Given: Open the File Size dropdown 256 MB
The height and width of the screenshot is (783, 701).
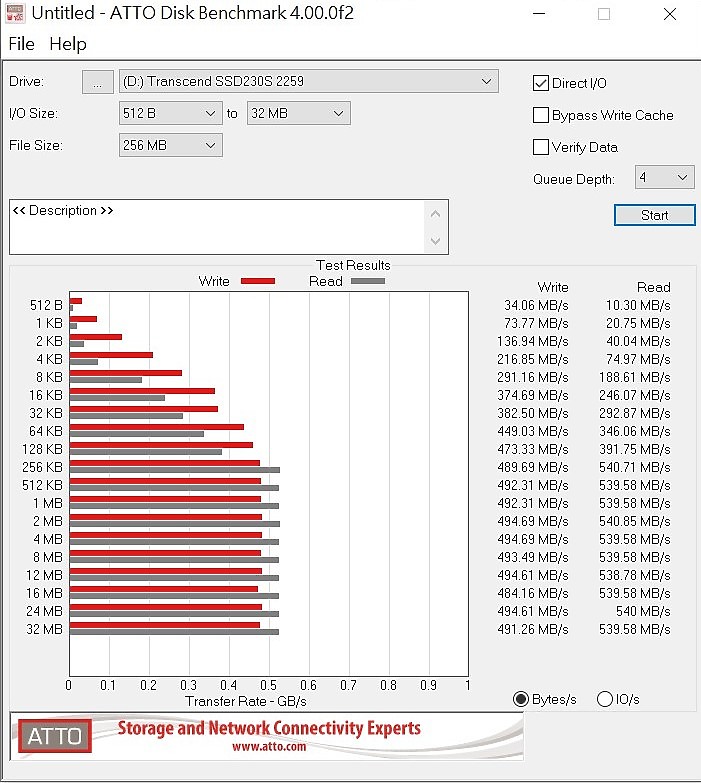Looking at the screenshot, I should pyautogui.click(x=170, y=145).
